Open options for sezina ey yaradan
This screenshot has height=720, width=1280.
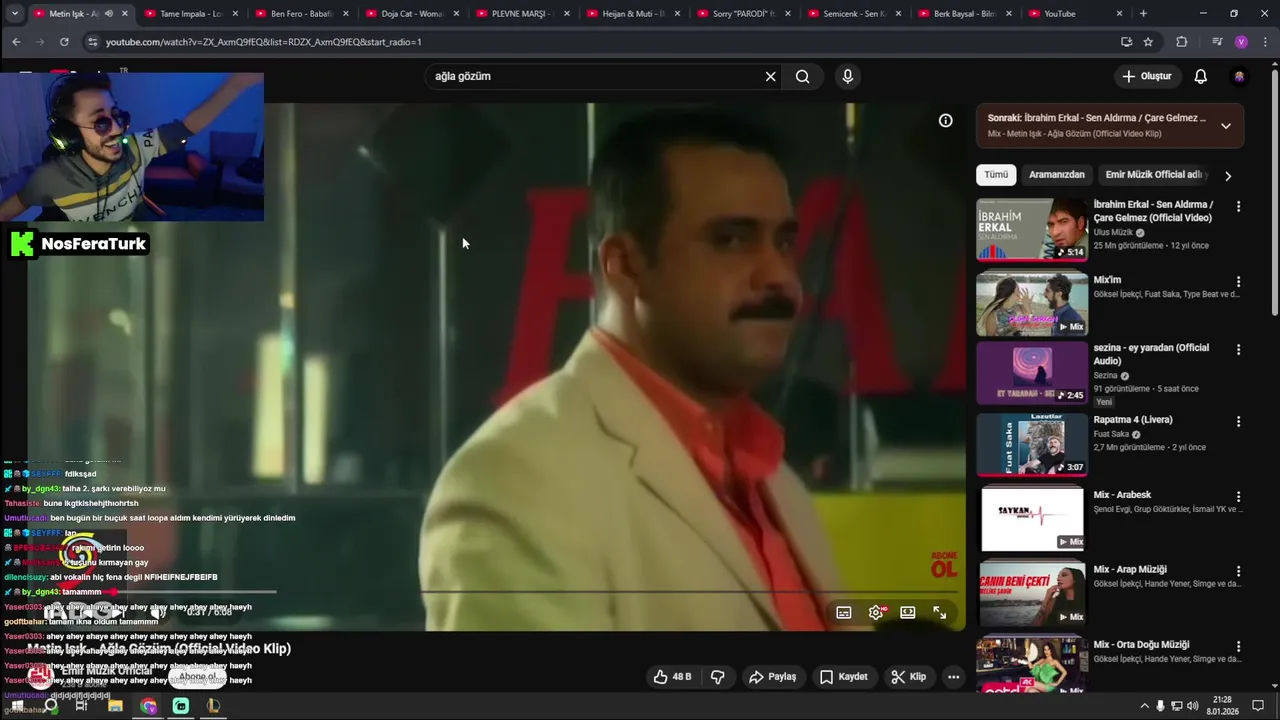(x=1238, y=350)
